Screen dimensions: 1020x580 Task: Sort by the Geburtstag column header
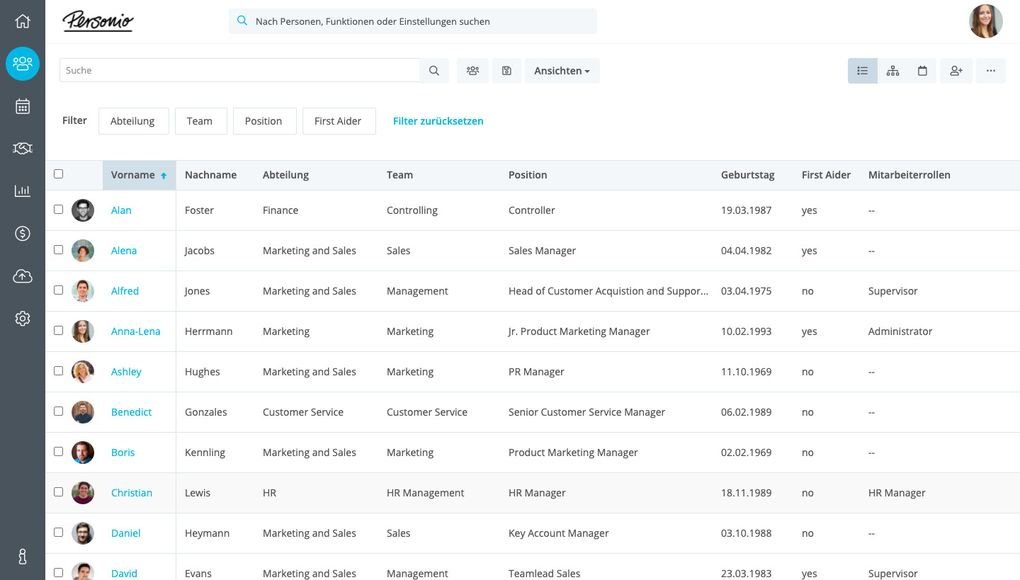[747, 175]
